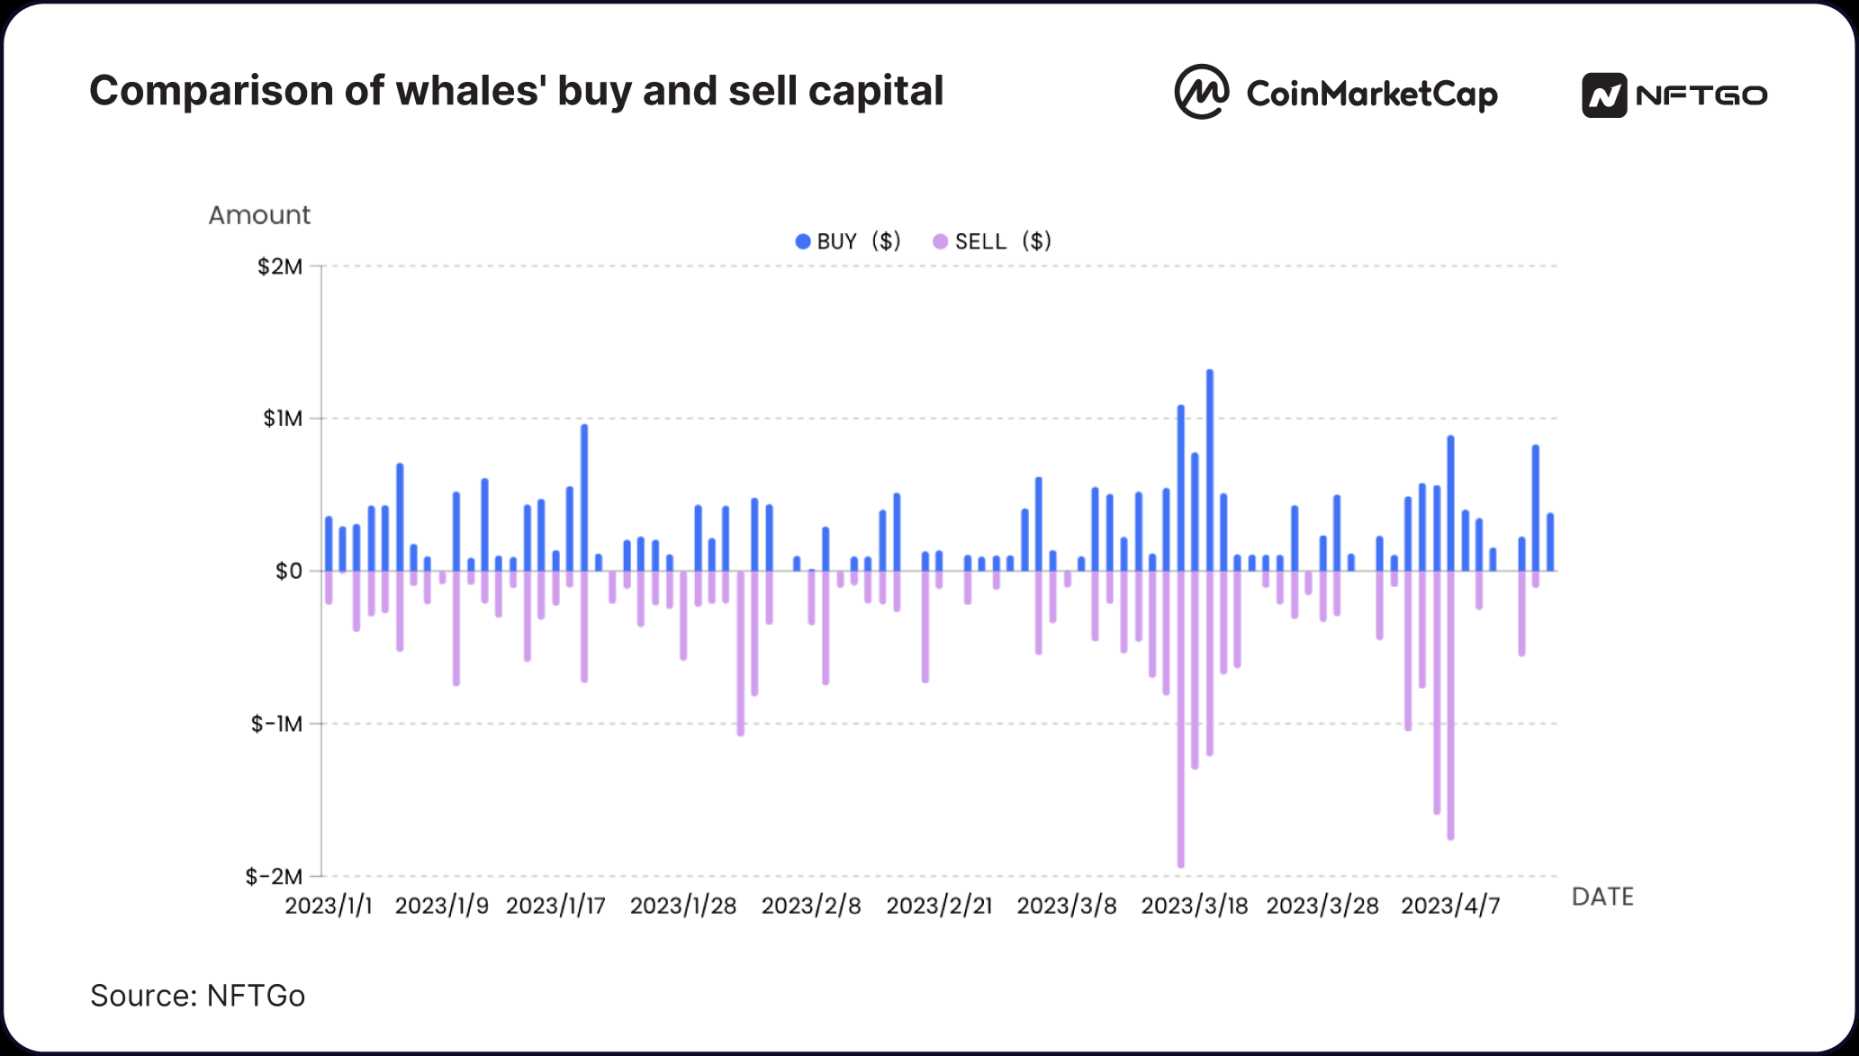This screenshot has height=1056, width=1859.
Task: Click the NFTGO wordmark text
Action: pyautogui.click(x=1701, y=96)
